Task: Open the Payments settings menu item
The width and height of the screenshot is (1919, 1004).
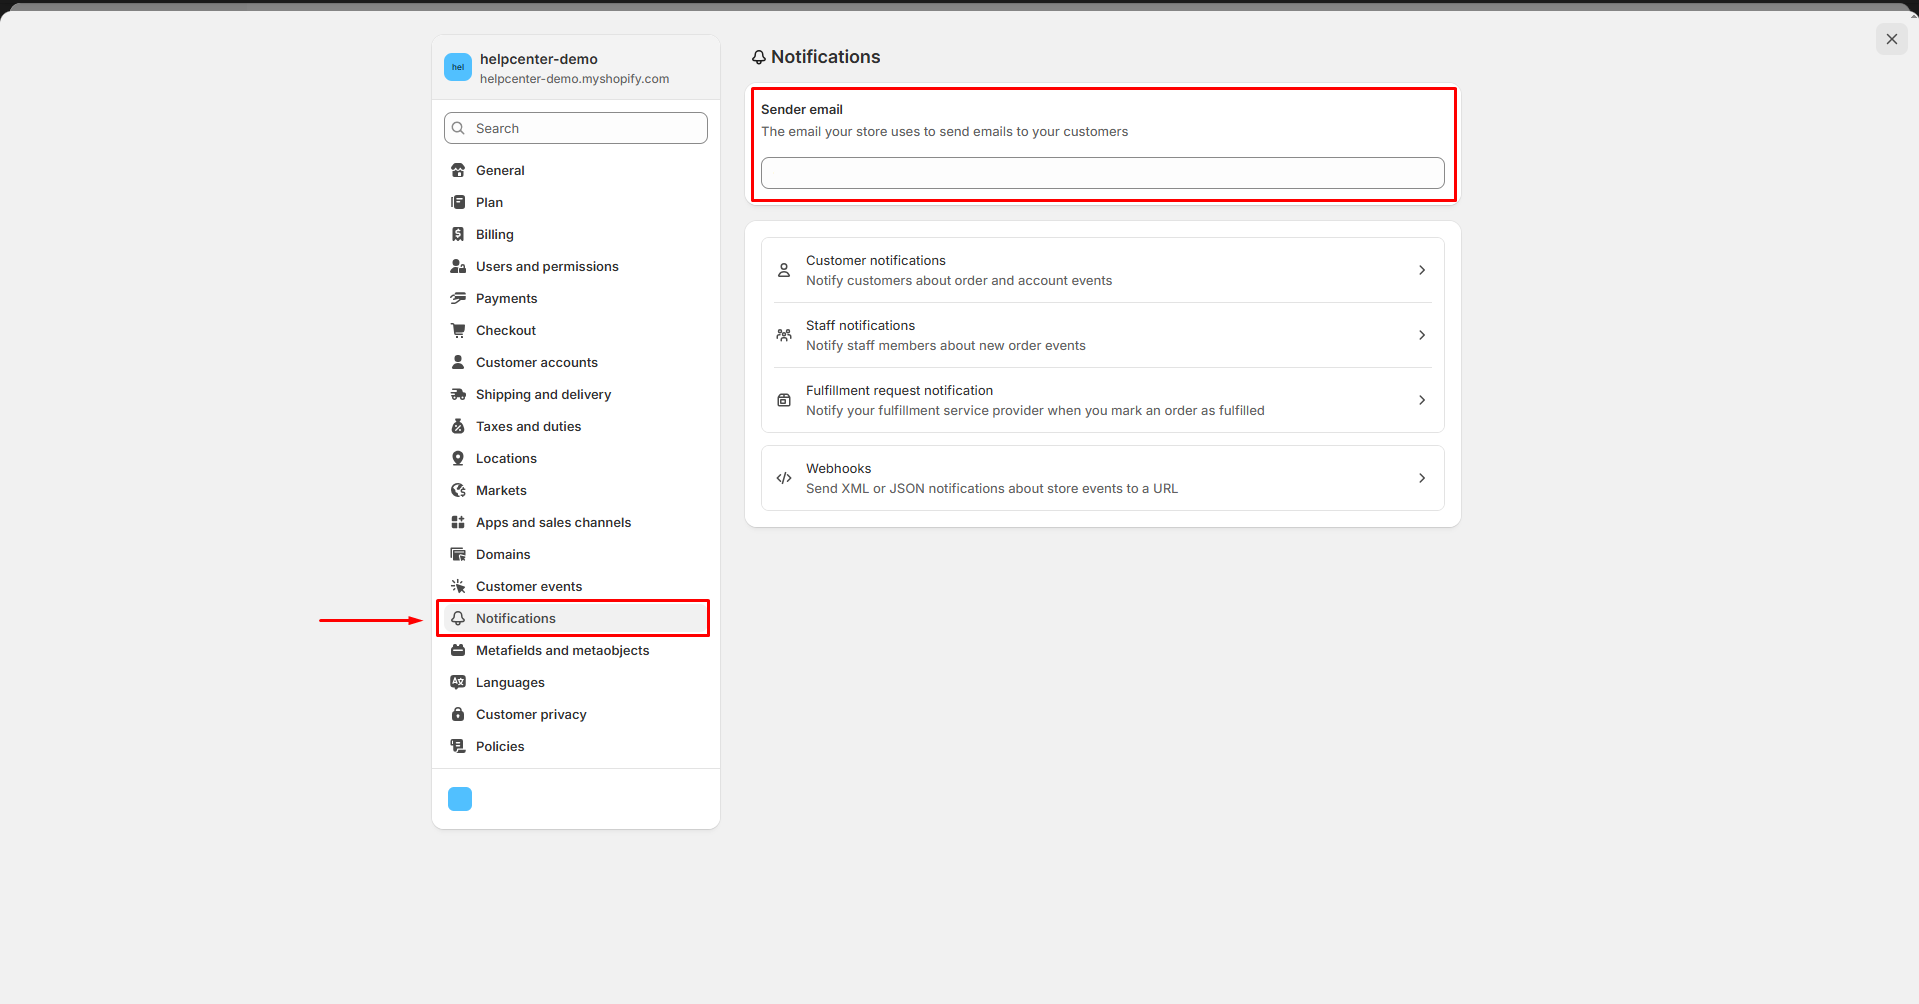Action: (506, 298)
